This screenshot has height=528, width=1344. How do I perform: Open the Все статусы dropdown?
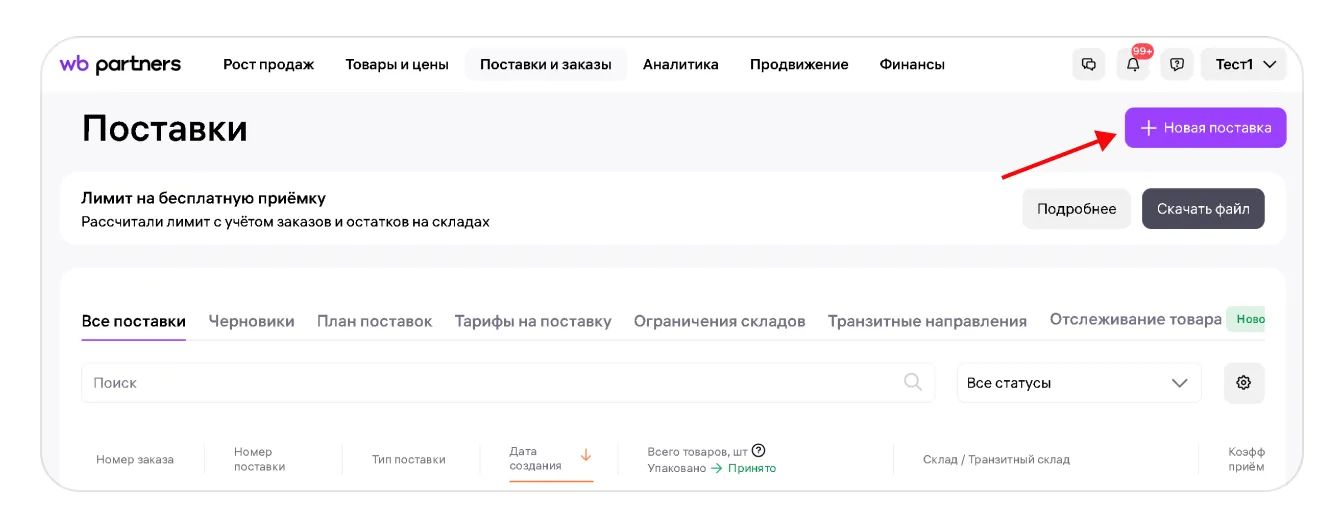[x=1078, y=383]
